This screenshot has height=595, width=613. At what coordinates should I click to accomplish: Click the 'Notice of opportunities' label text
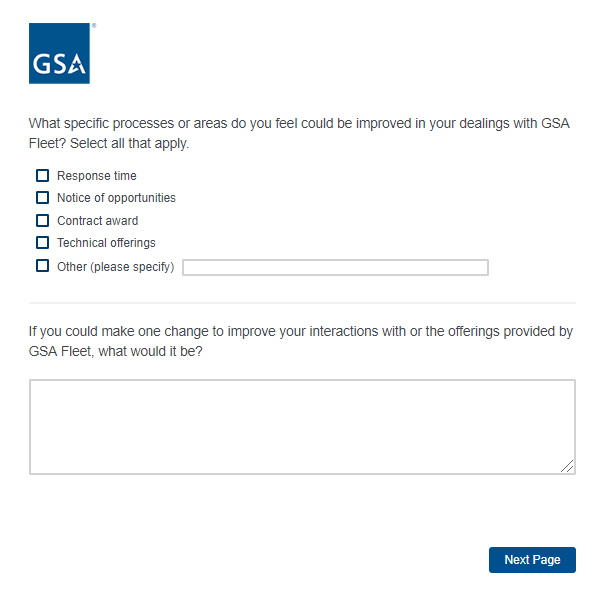(x=116, y=198)
